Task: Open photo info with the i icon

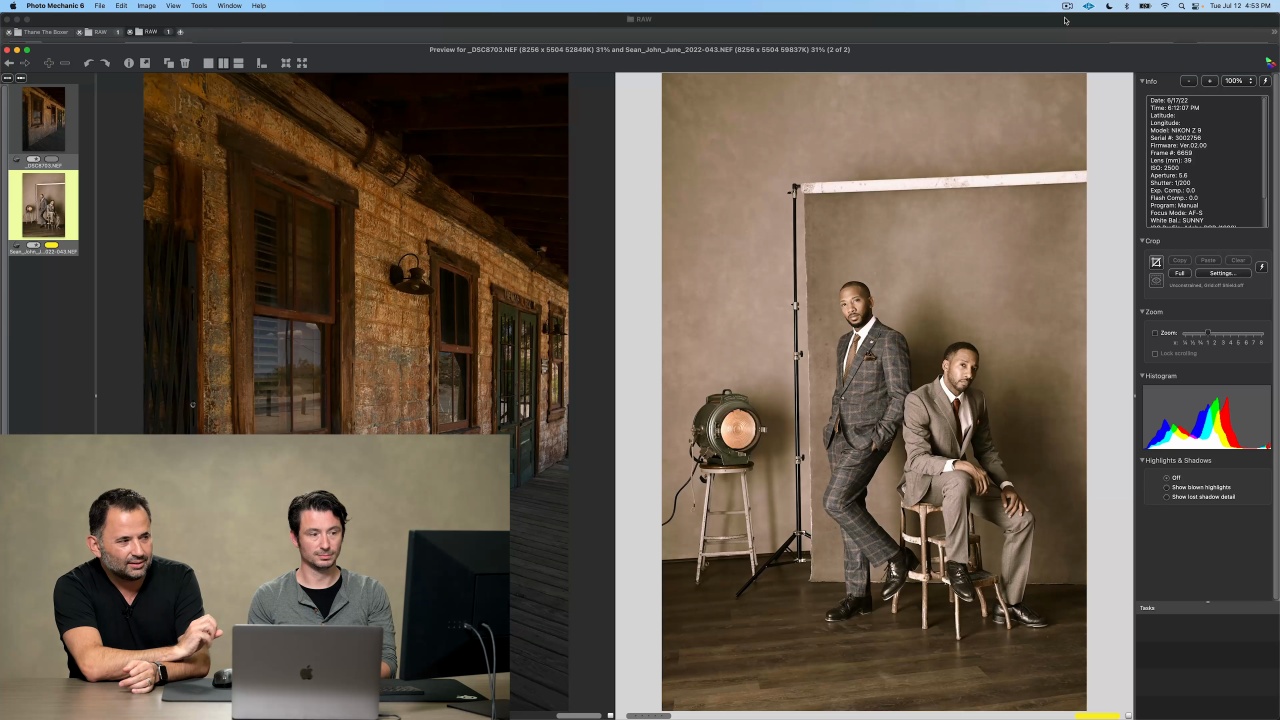Action: (x=129, y=63)
